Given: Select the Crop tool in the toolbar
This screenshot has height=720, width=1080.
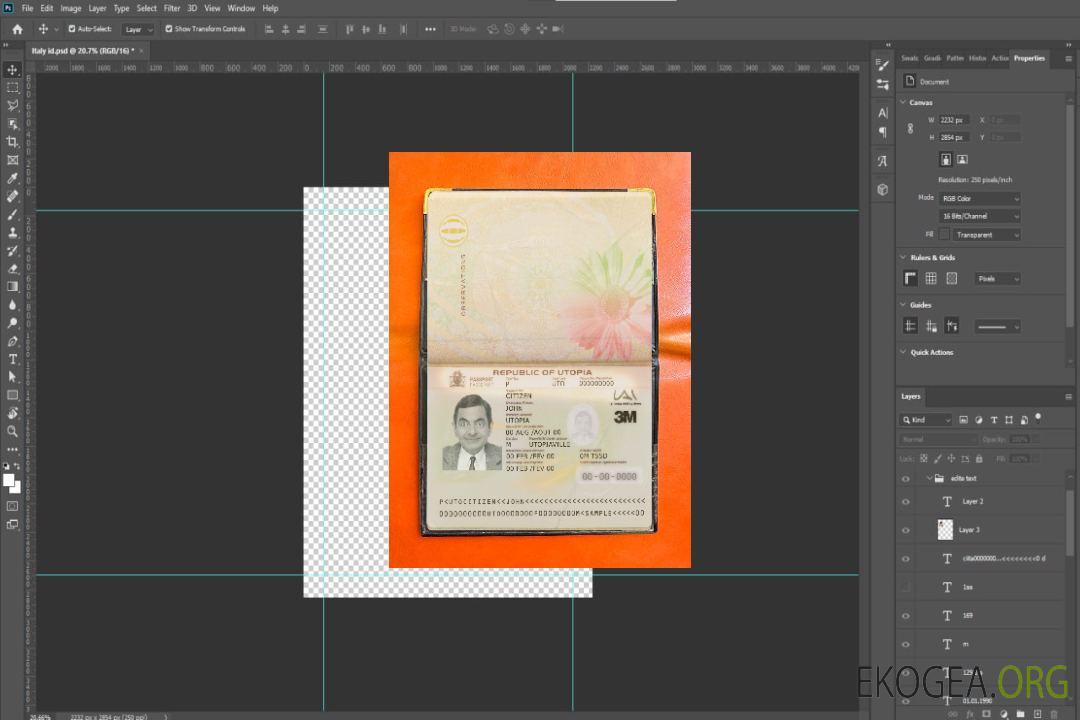Looking at the screenshot, I should pos(13,142).
